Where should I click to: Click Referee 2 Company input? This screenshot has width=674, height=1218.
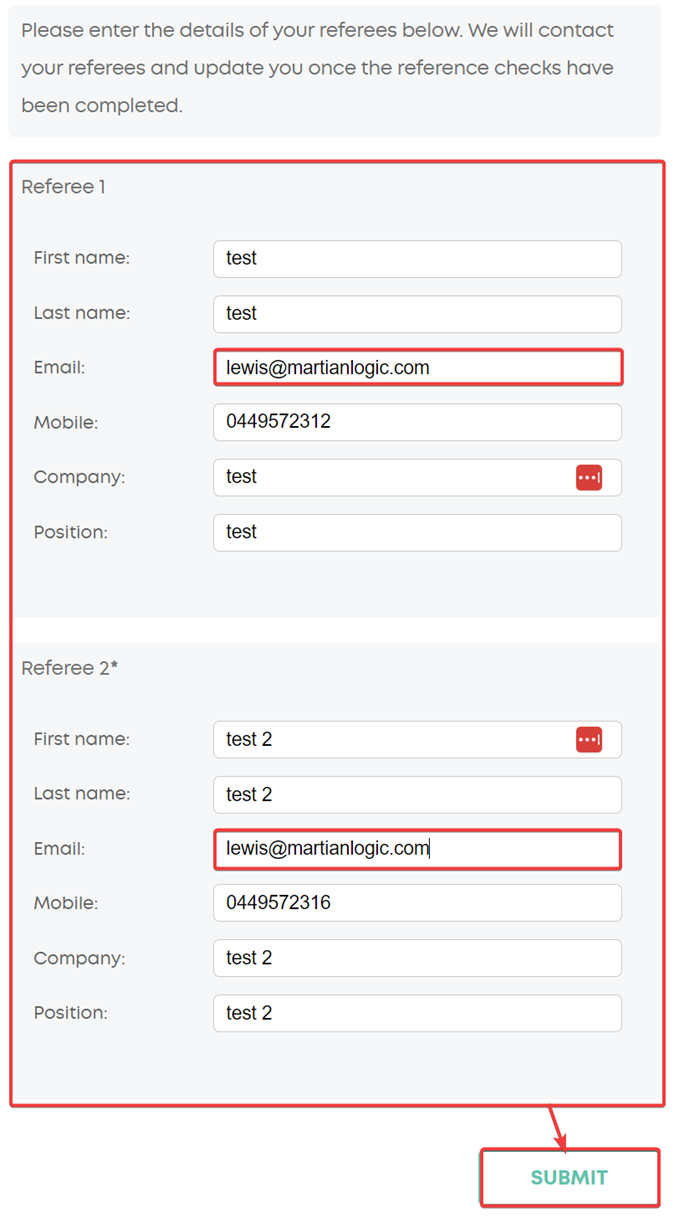point(417,958)
